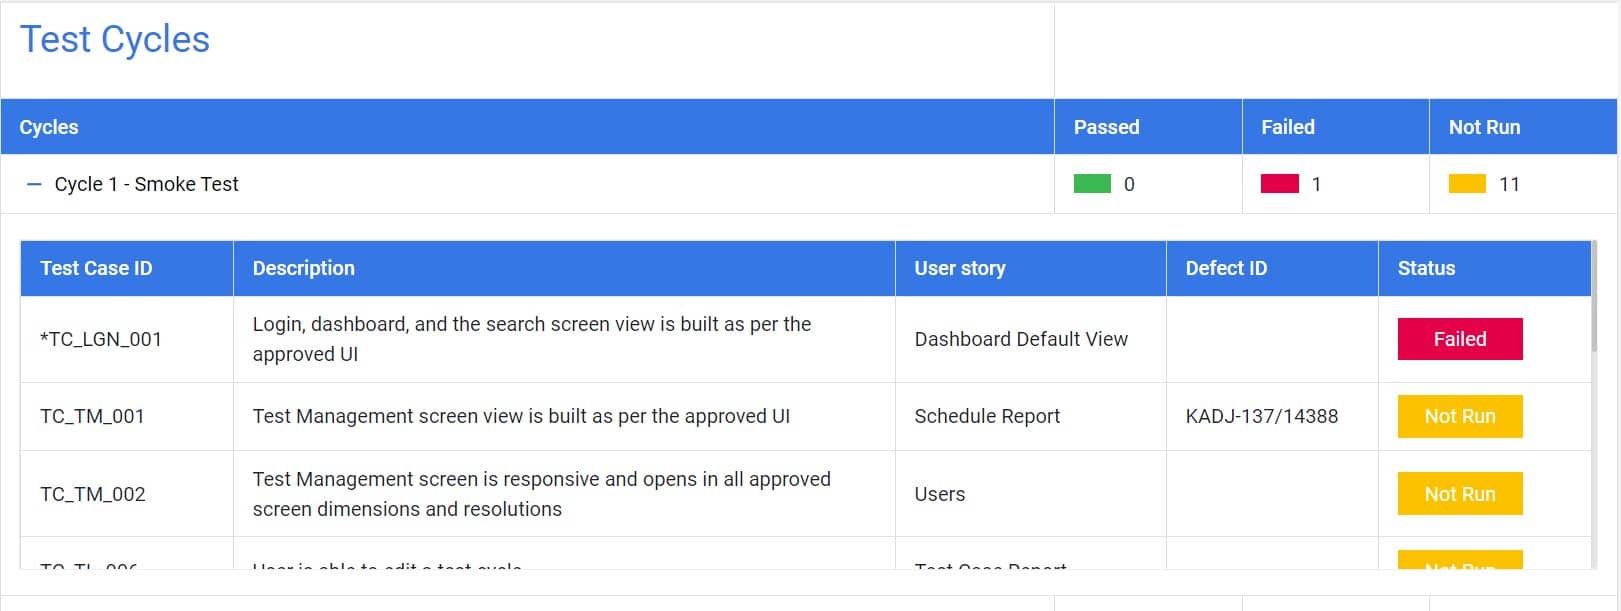Click the Failed status badge for TC_LGN_001
Screen dimensions: 1621x611
pyautogui.click(x=1459, y=339)
